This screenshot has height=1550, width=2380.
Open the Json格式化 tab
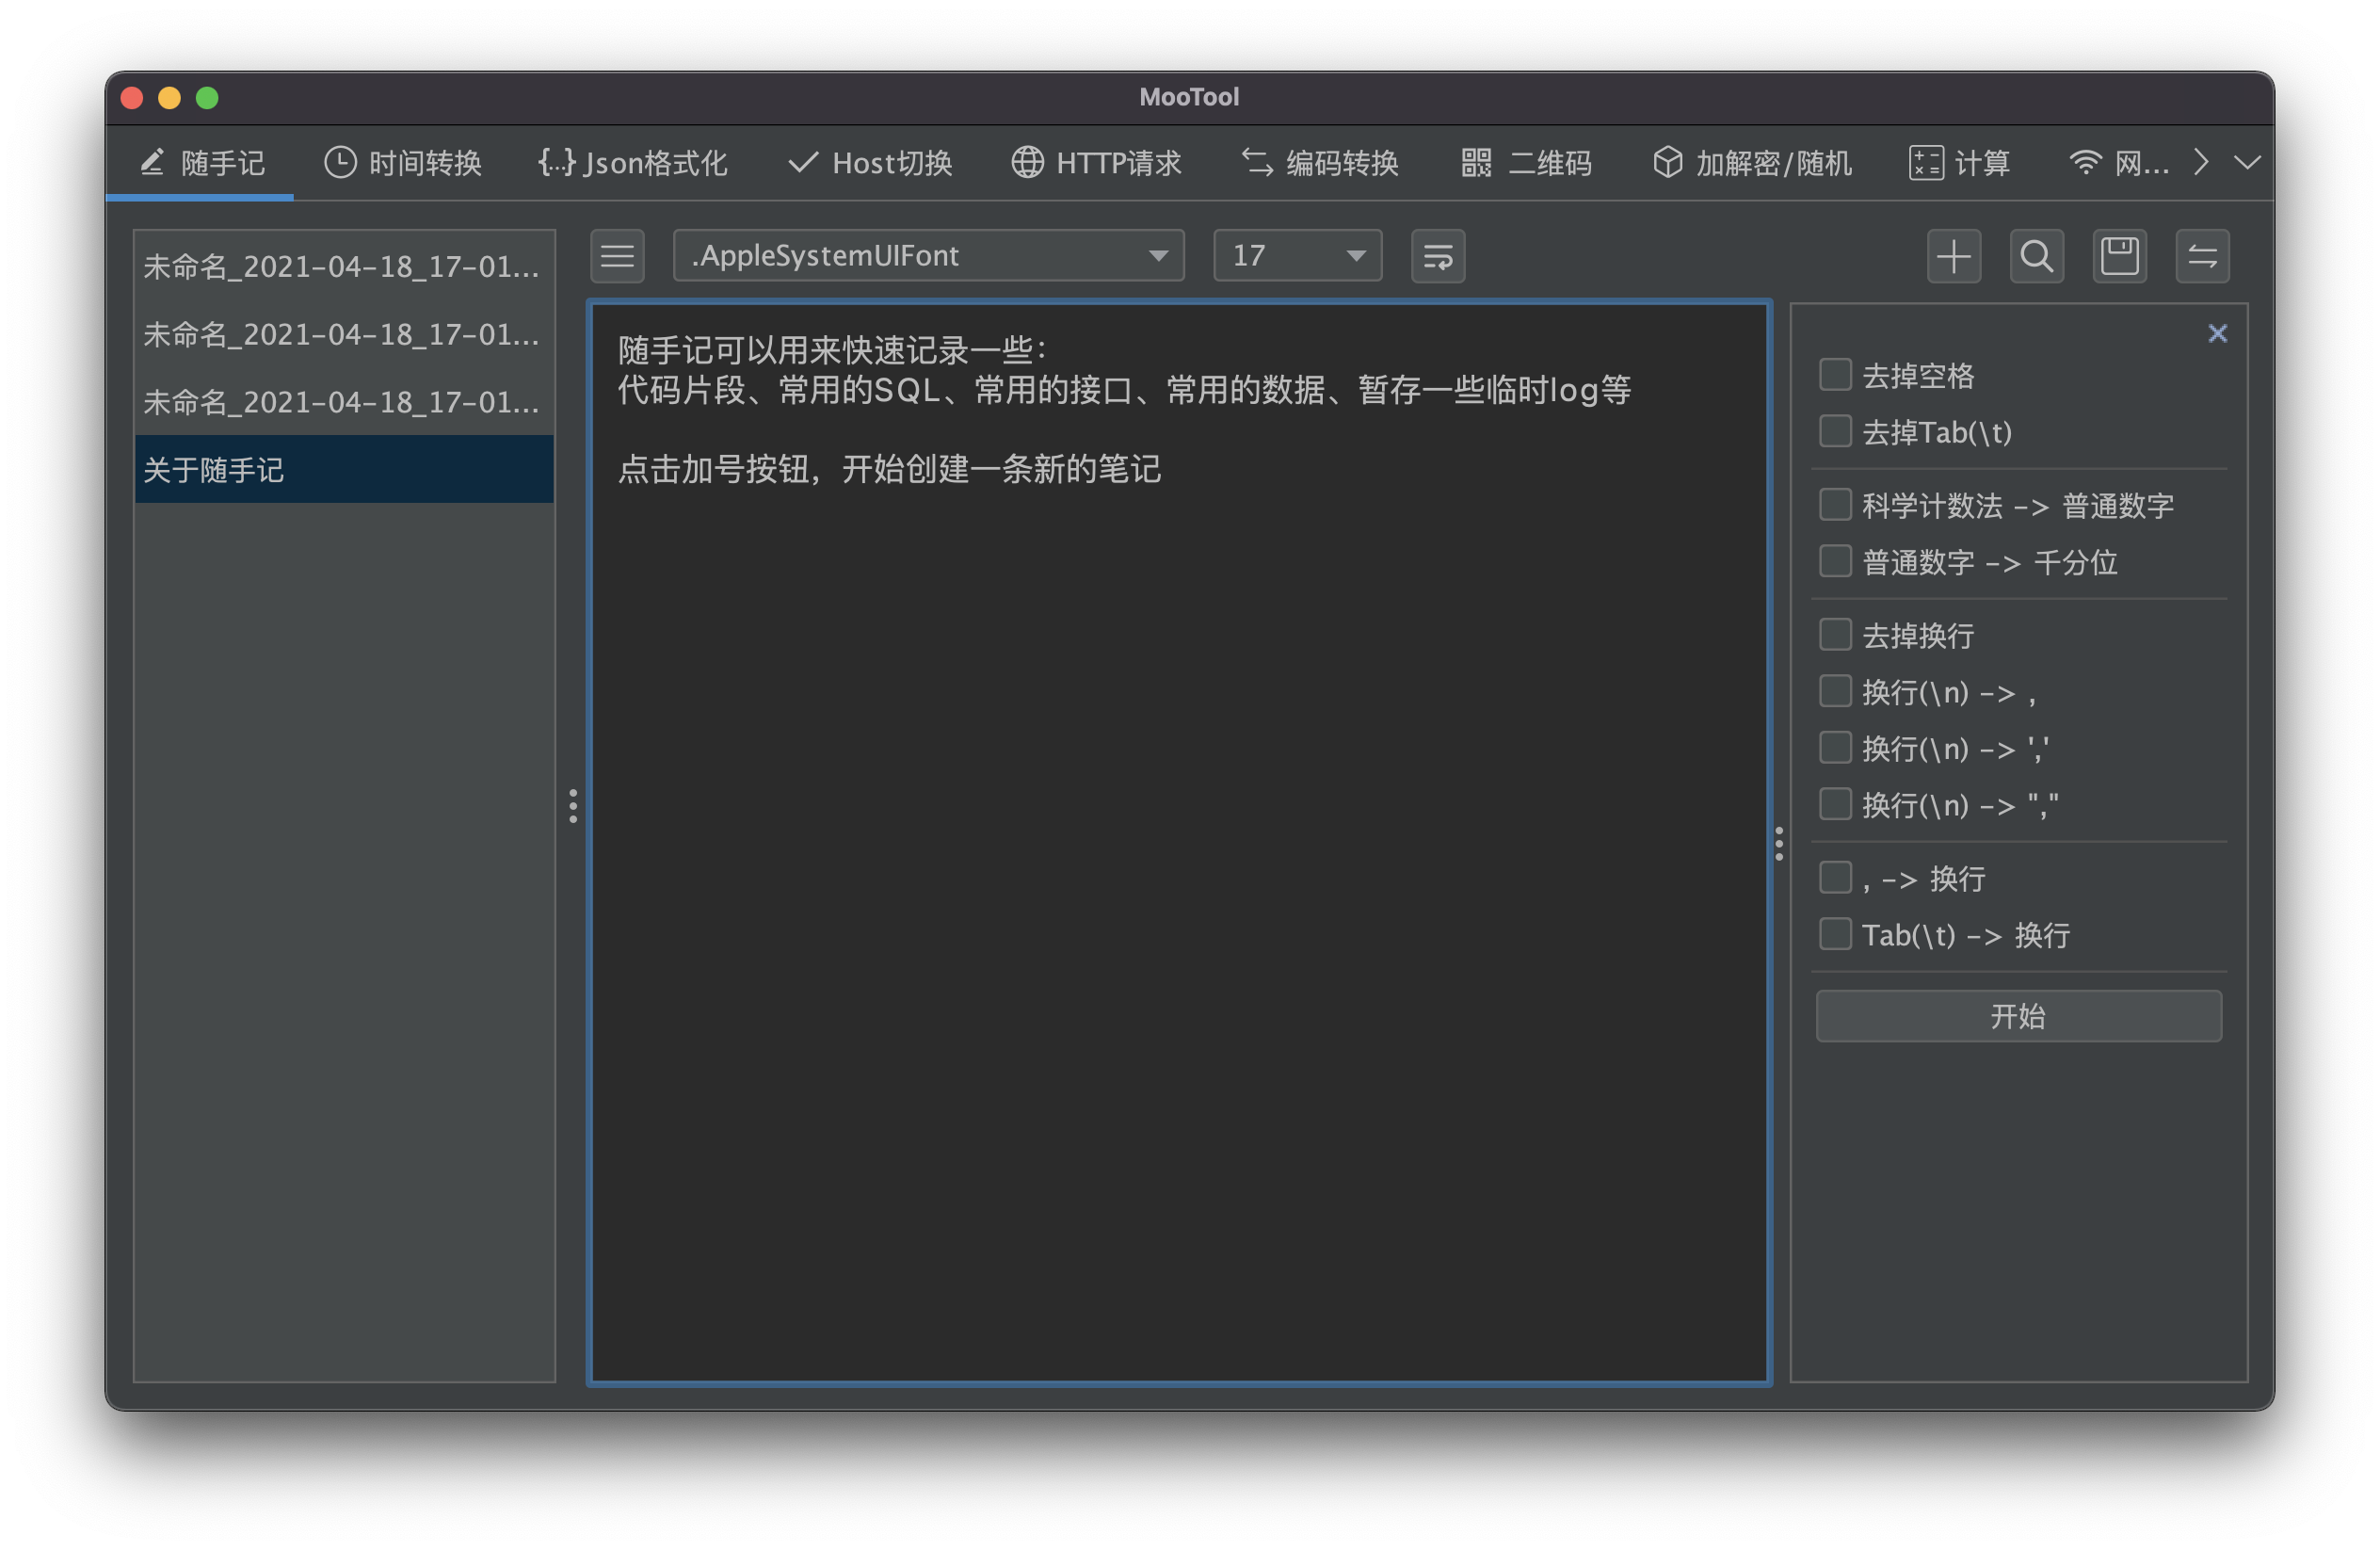tap(633, 162)
